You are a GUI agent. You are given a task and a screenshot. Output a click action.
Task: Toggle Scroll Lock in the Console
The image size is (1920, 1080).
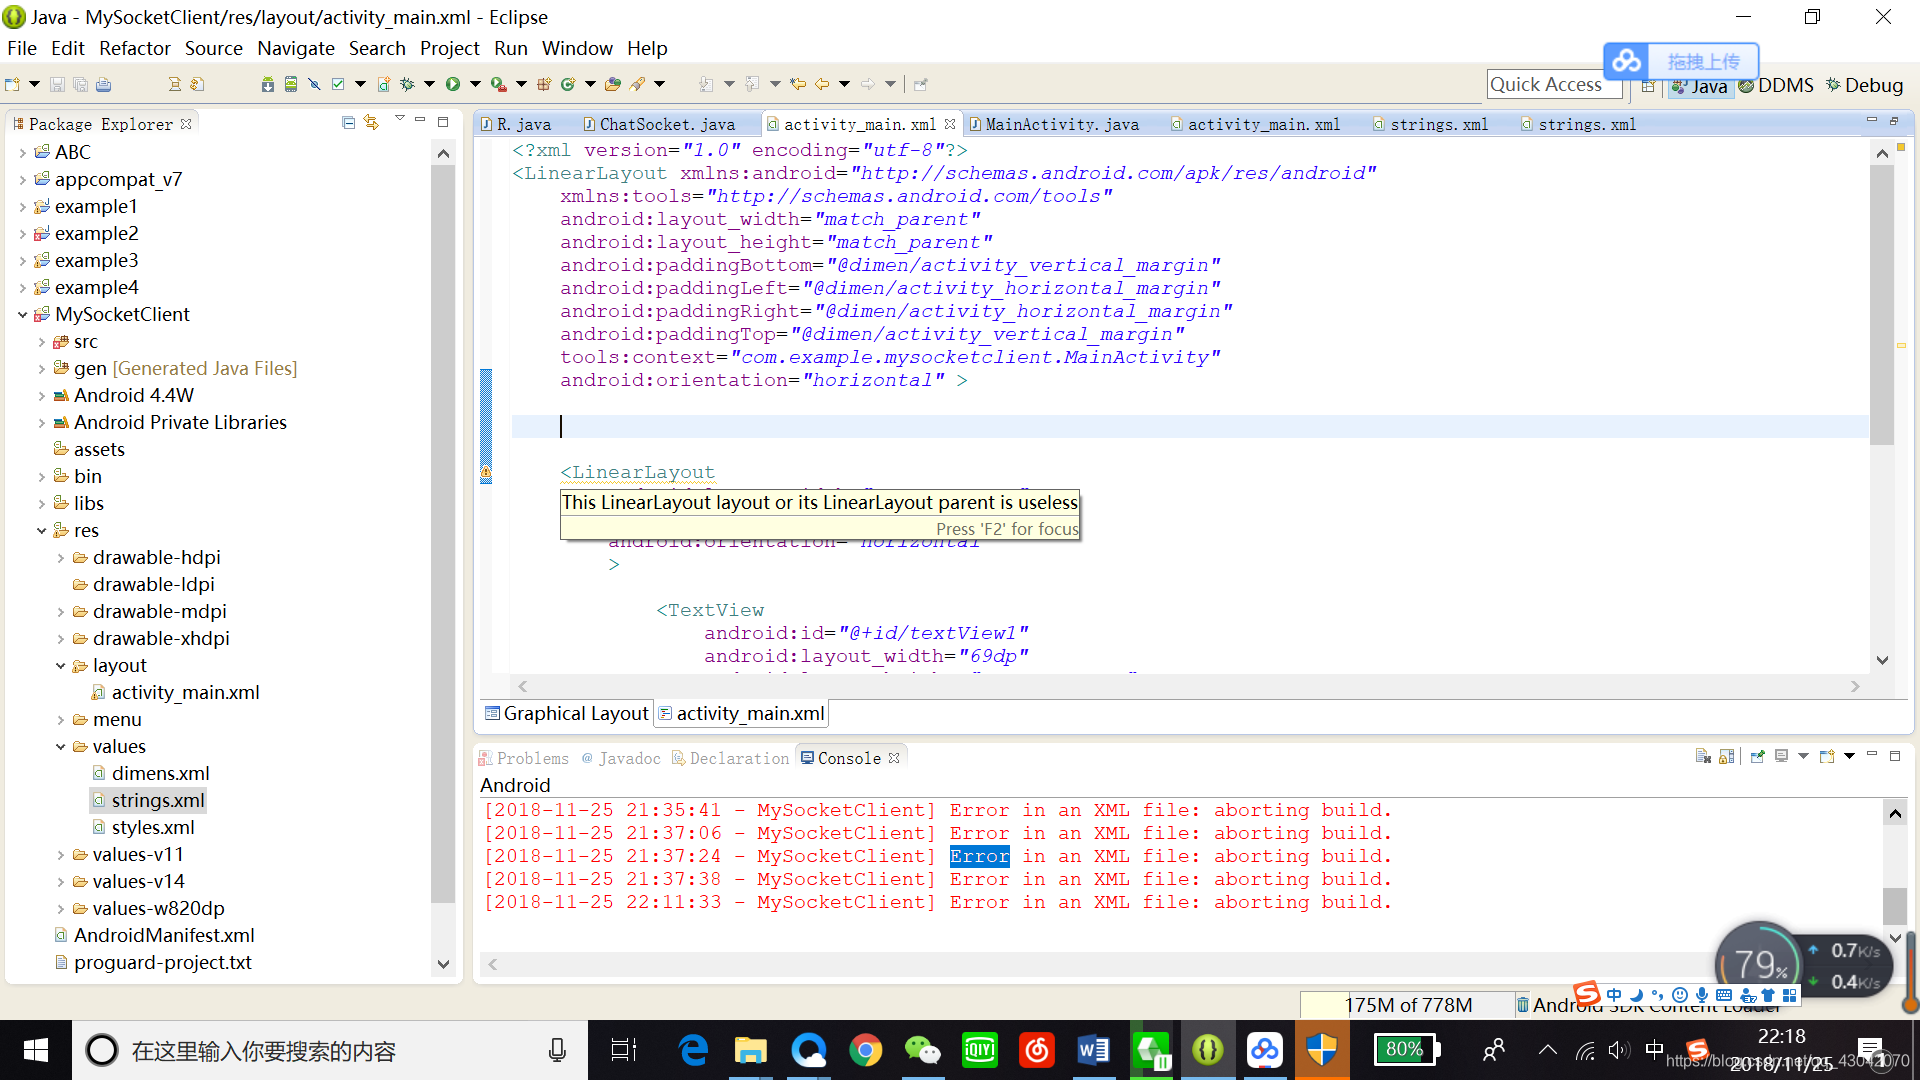click(x=1727, y=757)
